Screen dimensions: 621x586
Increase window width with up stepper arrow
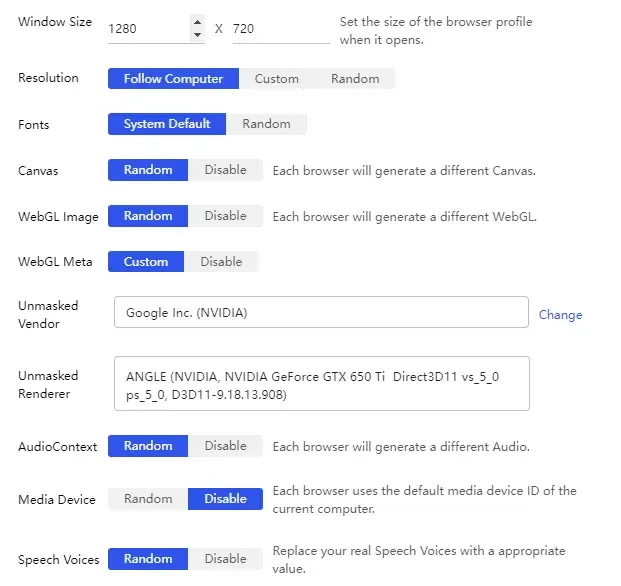pyautogui.click(x=197, y=21)
